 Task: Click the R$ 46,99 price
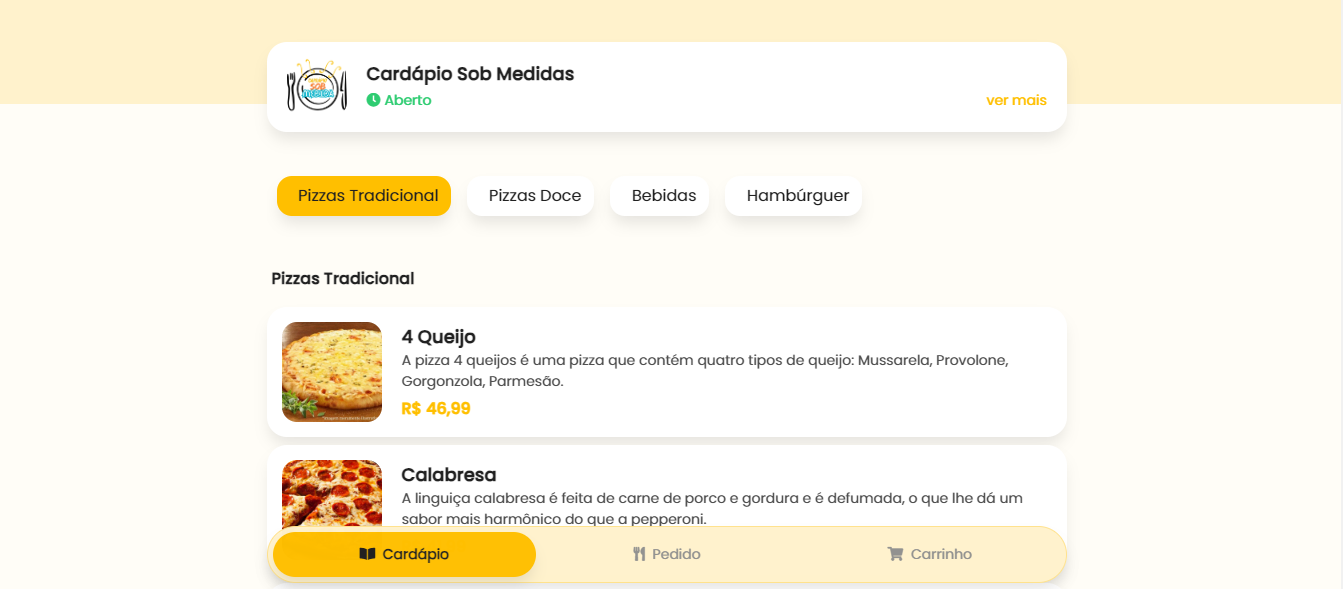click(436, 408)
